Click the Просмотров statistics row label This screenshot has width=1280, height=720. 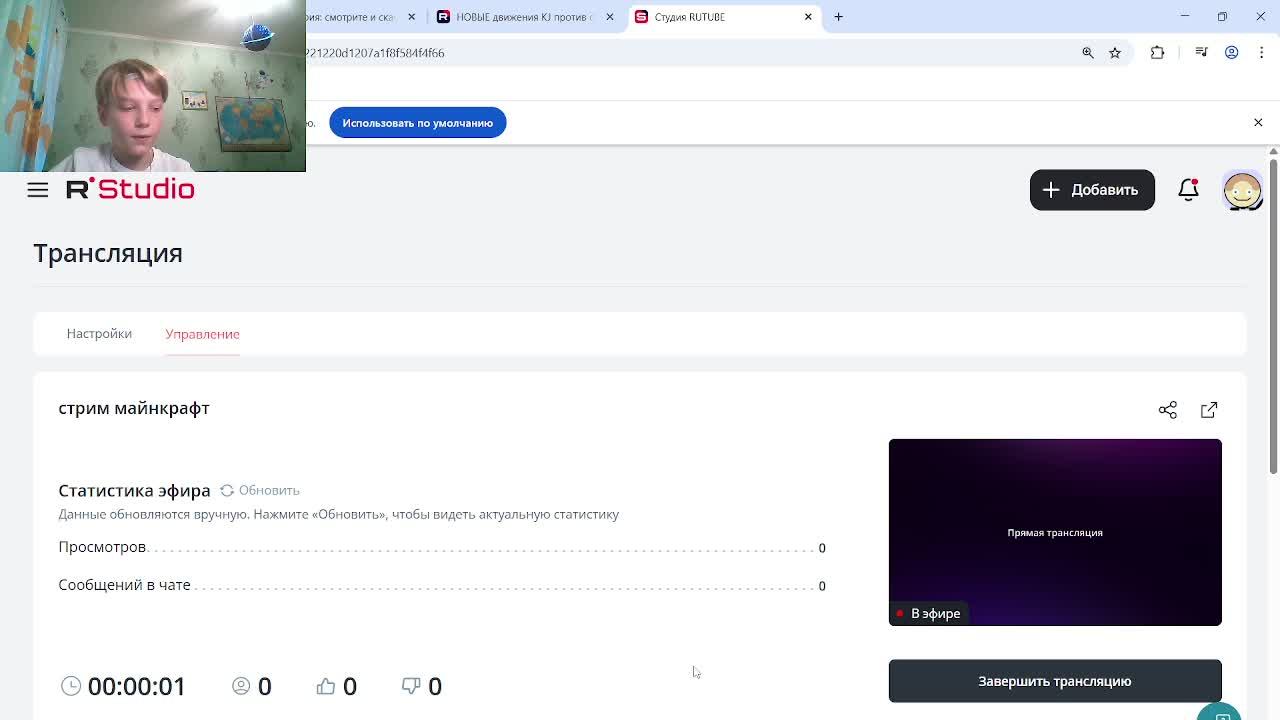point(102,547)
